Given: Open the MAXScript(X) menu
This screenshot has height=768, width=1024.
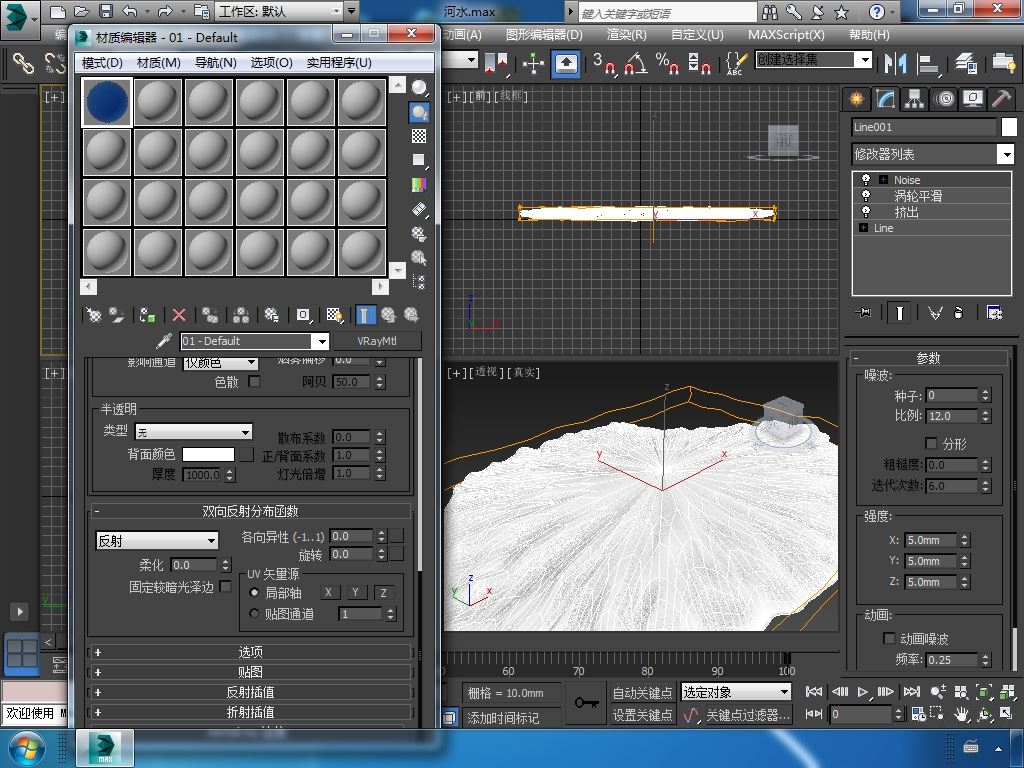Looking at the screenshot, I should coord(786,34).
